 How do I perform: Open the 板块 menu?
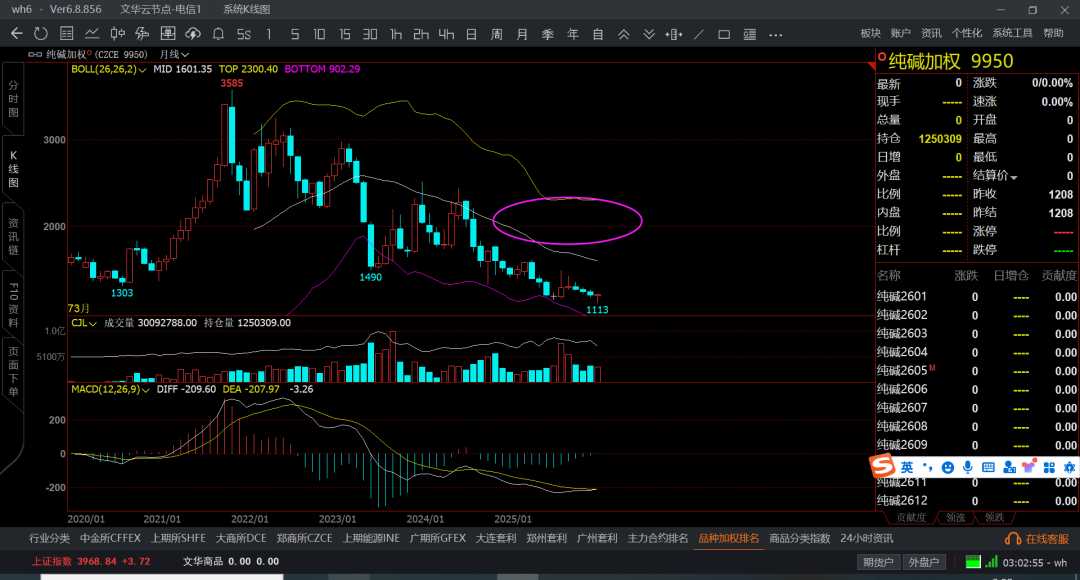click(x=870, y=33)
